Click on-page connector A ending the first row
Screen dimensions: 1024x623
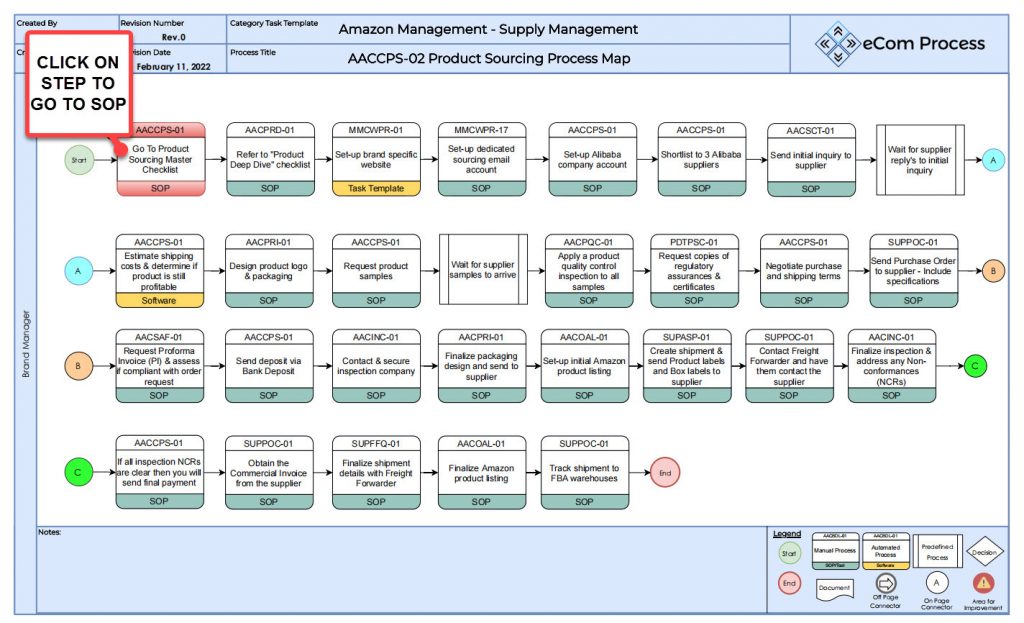(993, 158)
